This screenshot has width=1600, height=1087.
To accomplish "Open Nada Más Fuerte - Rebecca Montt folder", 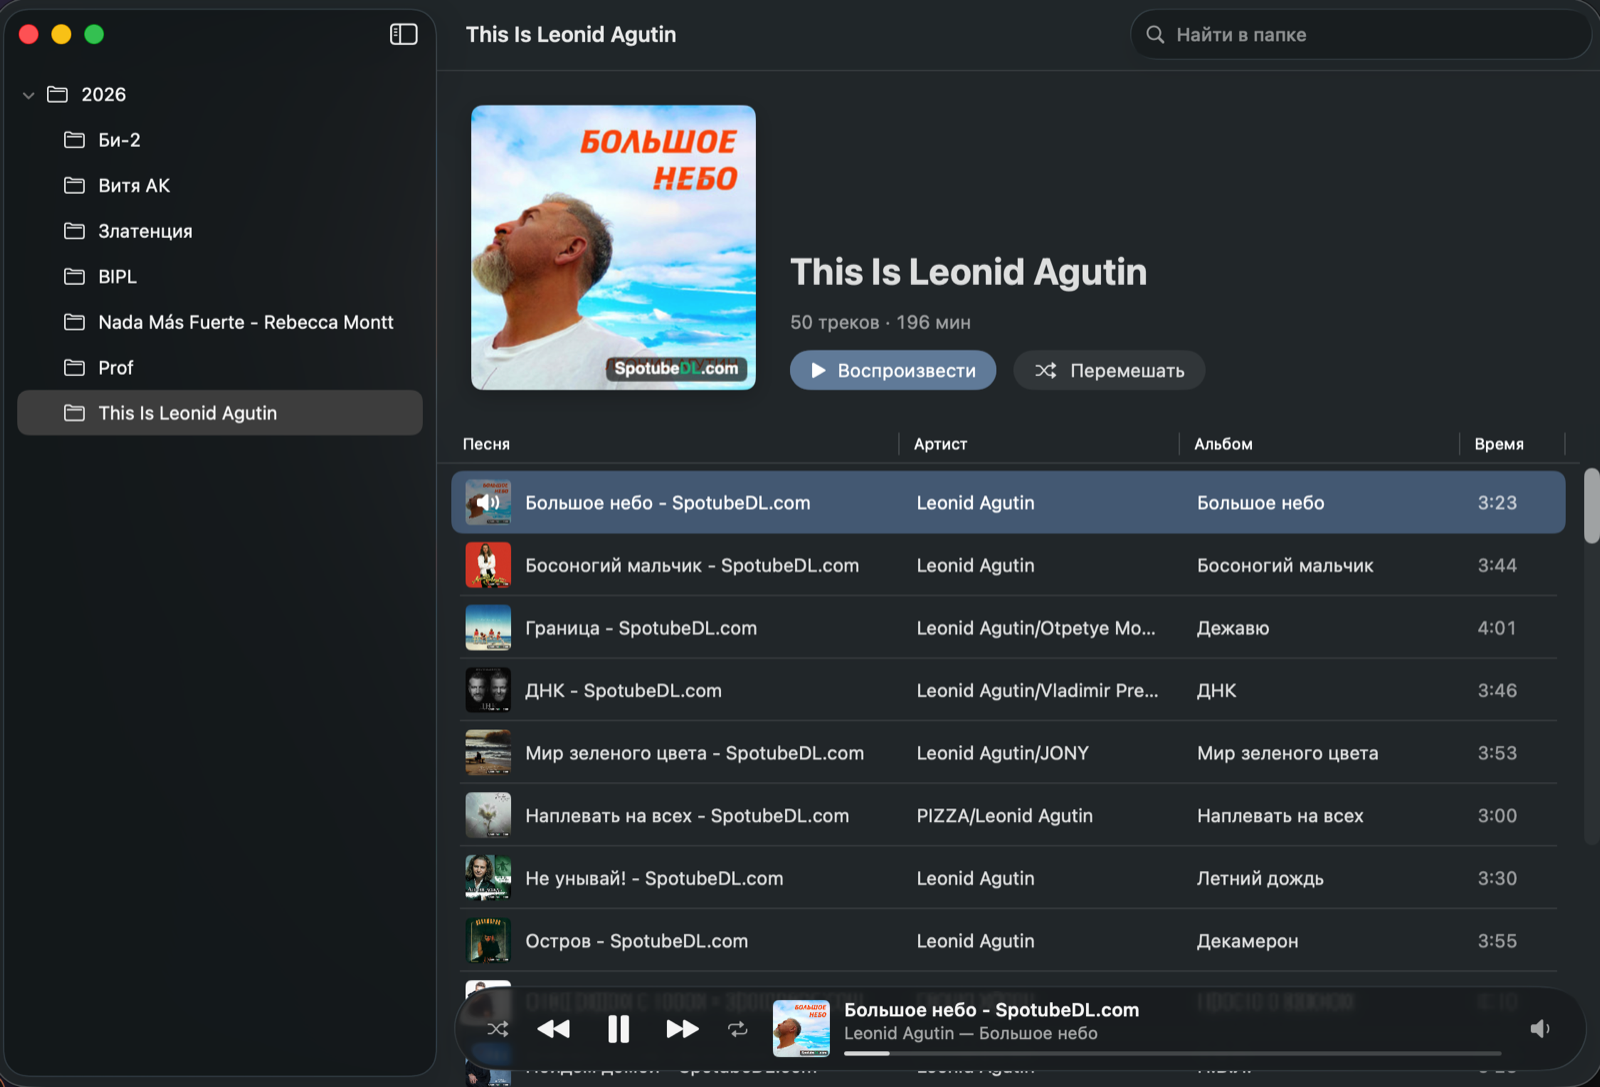I will 220,322.
